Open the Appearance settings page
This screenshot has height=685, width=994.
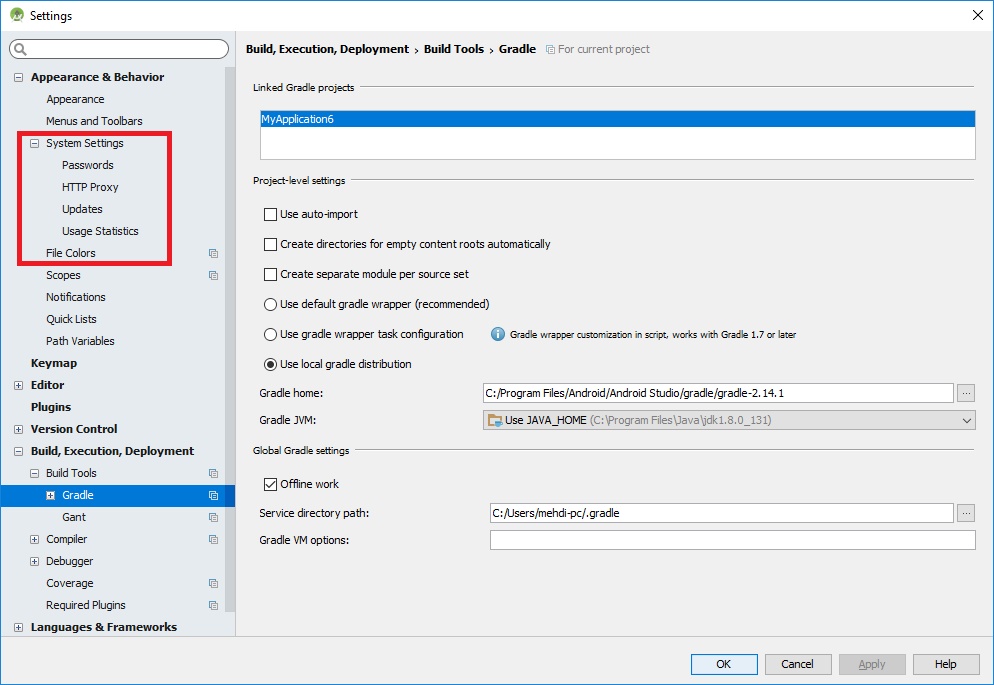[x=75, y=99]
